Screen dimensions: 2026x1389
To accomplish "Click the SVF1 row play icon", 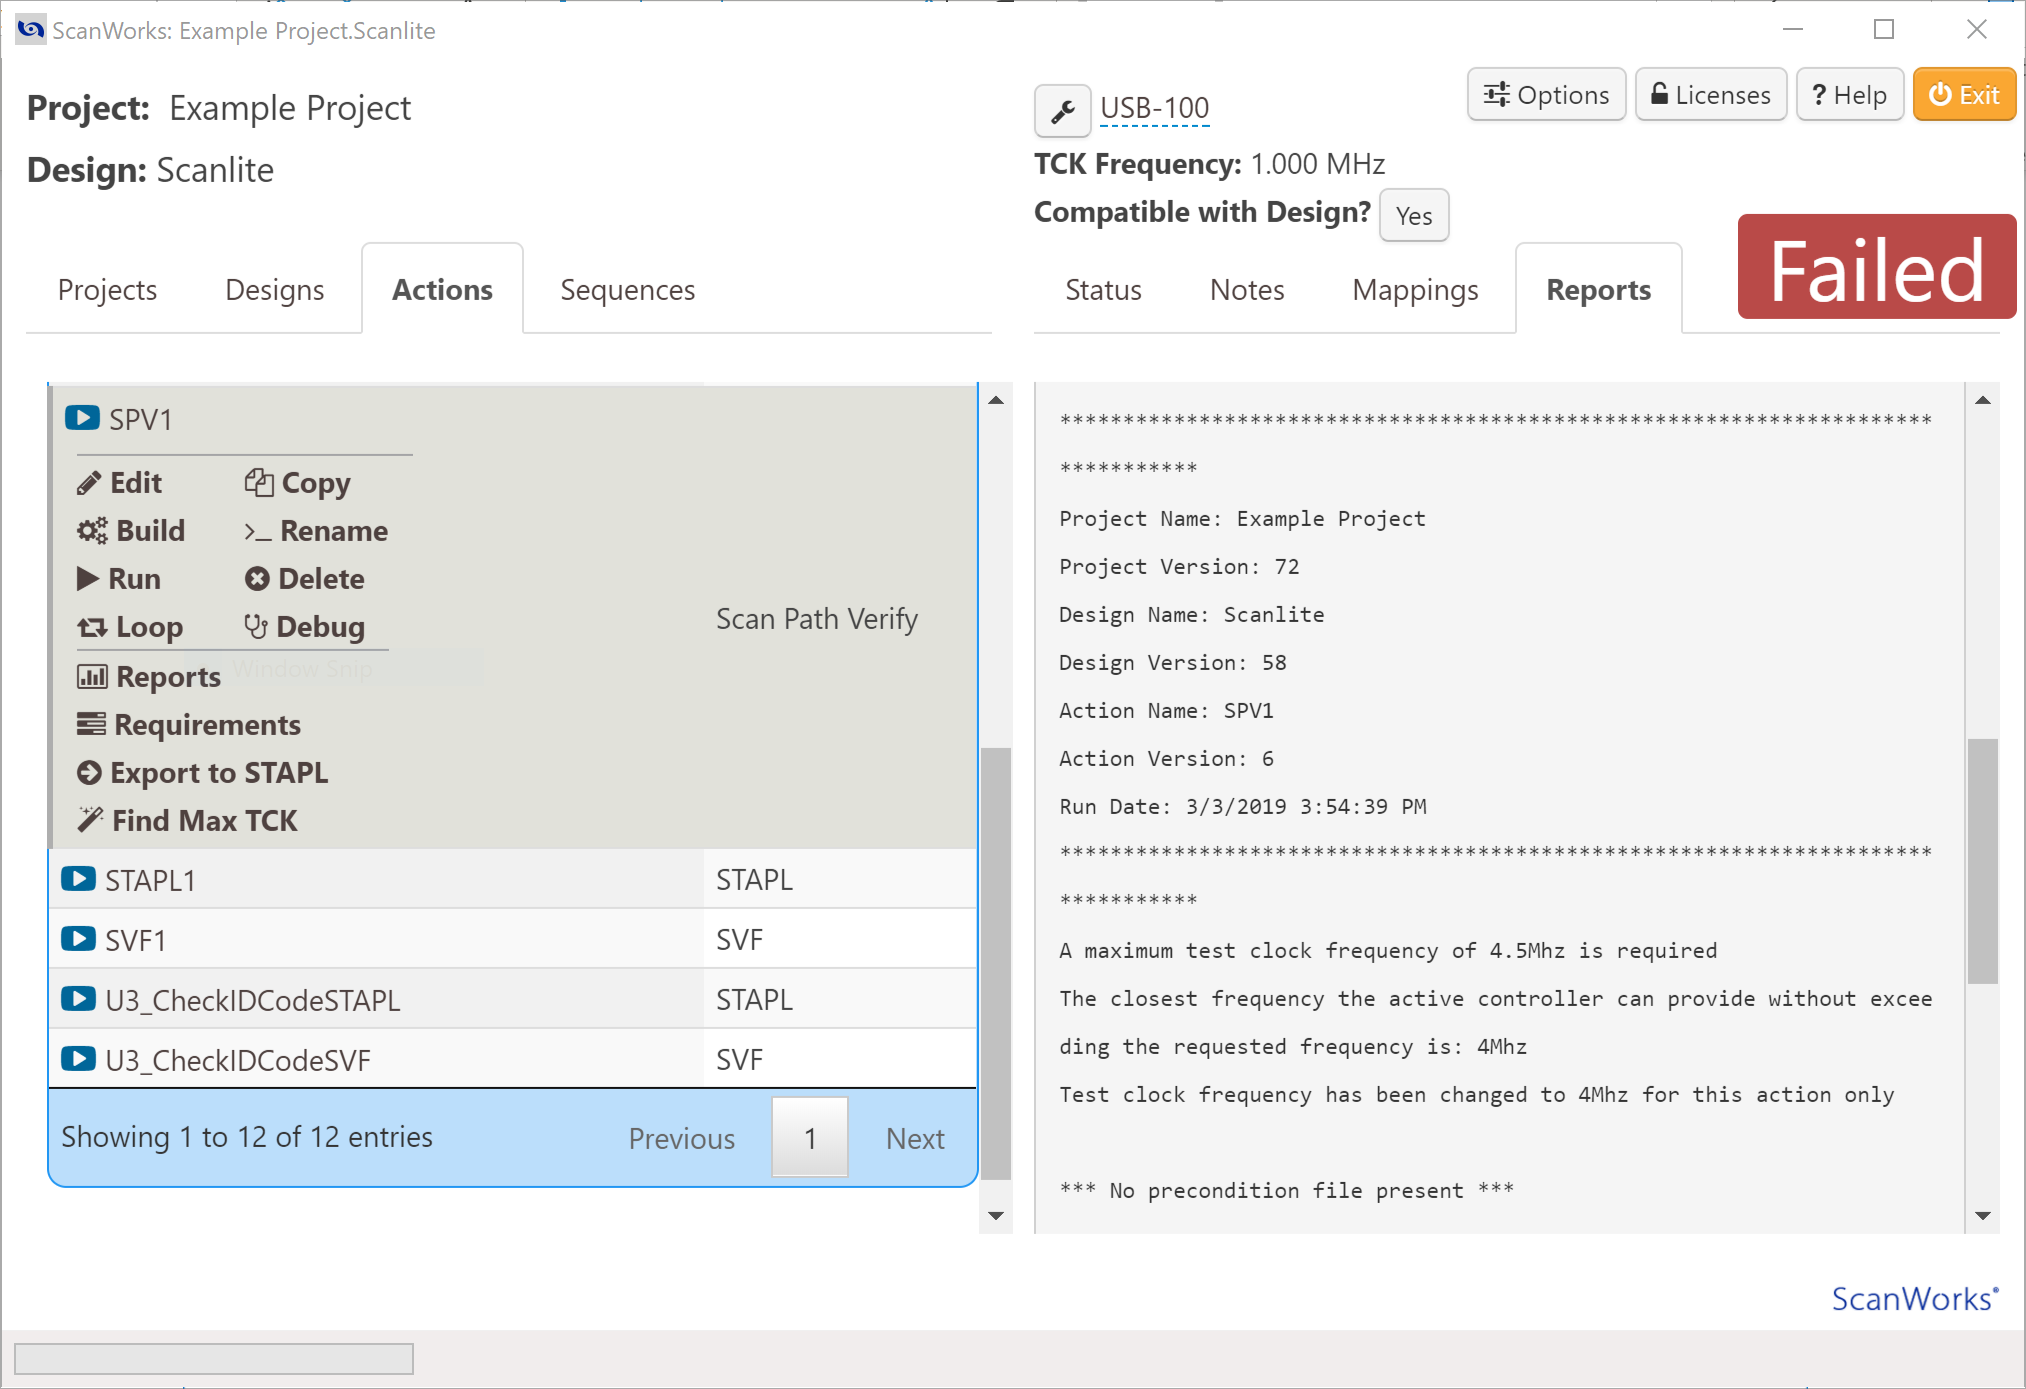I will pos(78,938).
